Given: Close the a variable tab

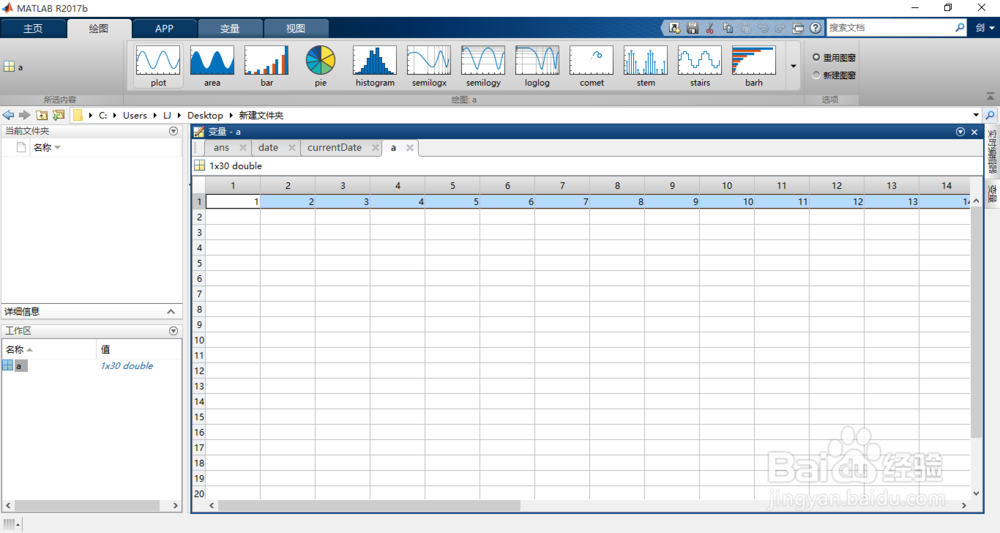Looking at the screenshot, I should tap(409, 147).
